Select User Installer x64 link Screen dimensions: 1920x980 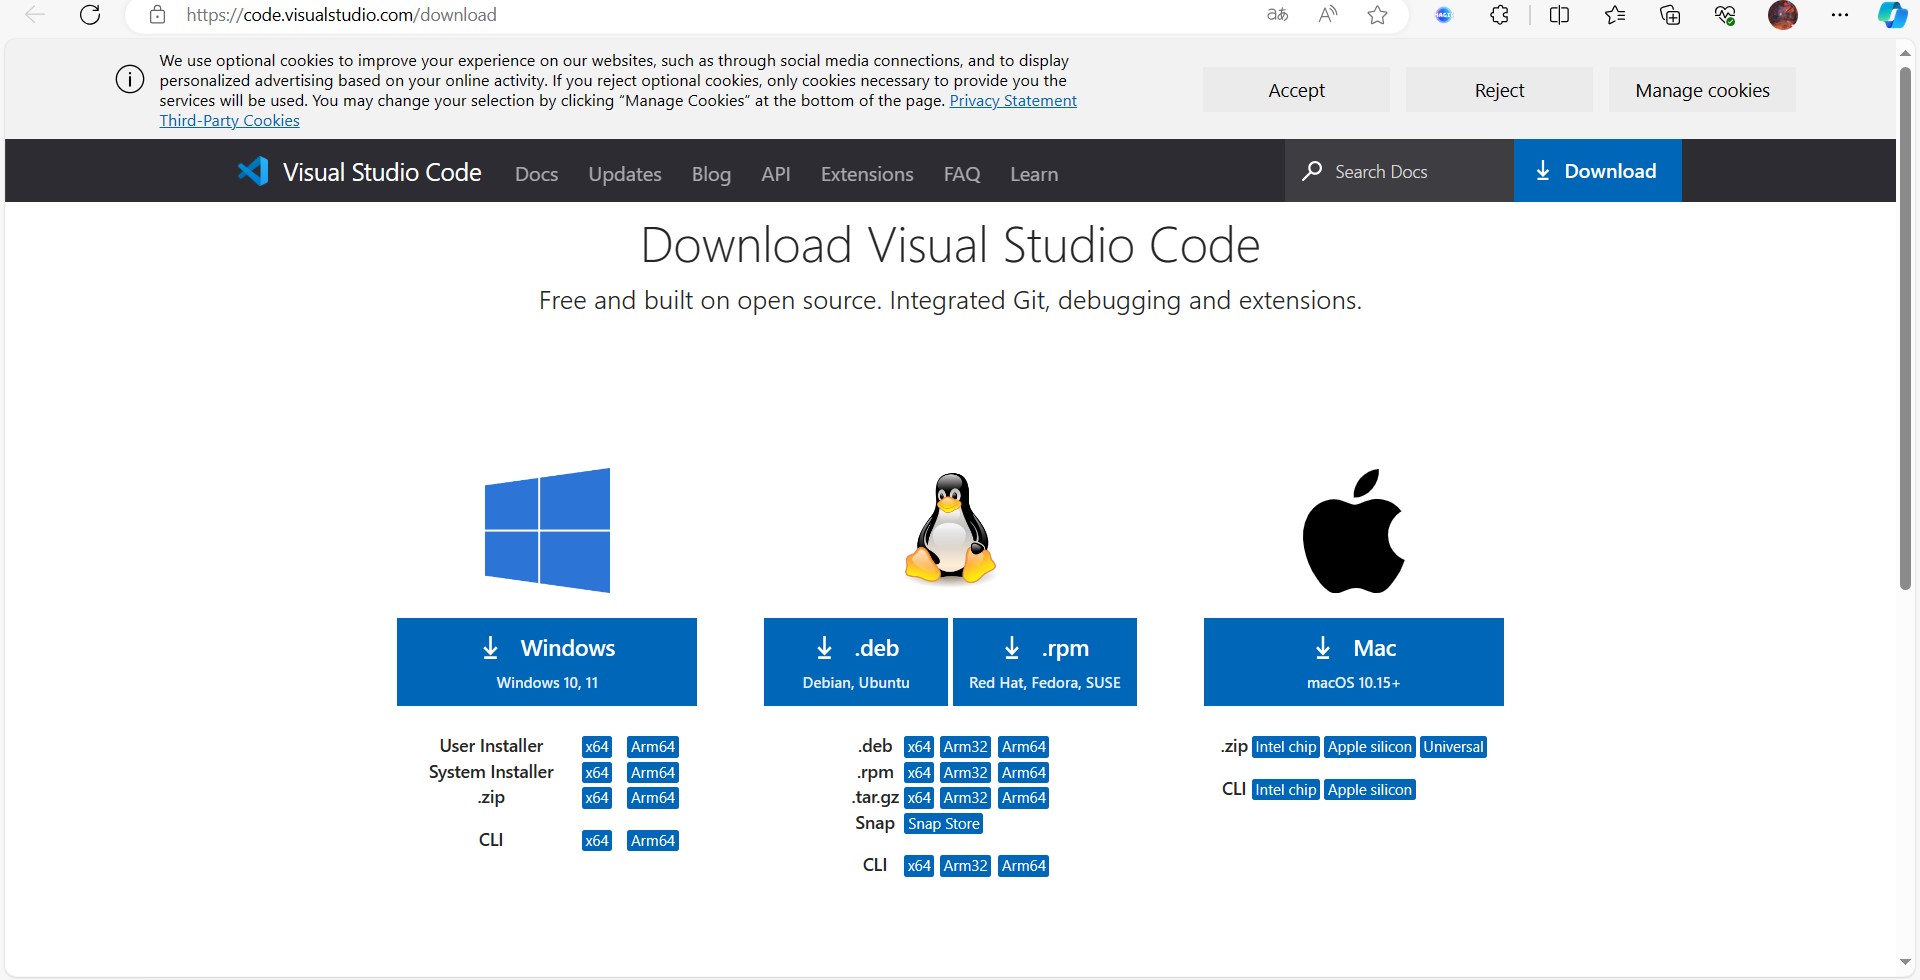pos(597,747)
